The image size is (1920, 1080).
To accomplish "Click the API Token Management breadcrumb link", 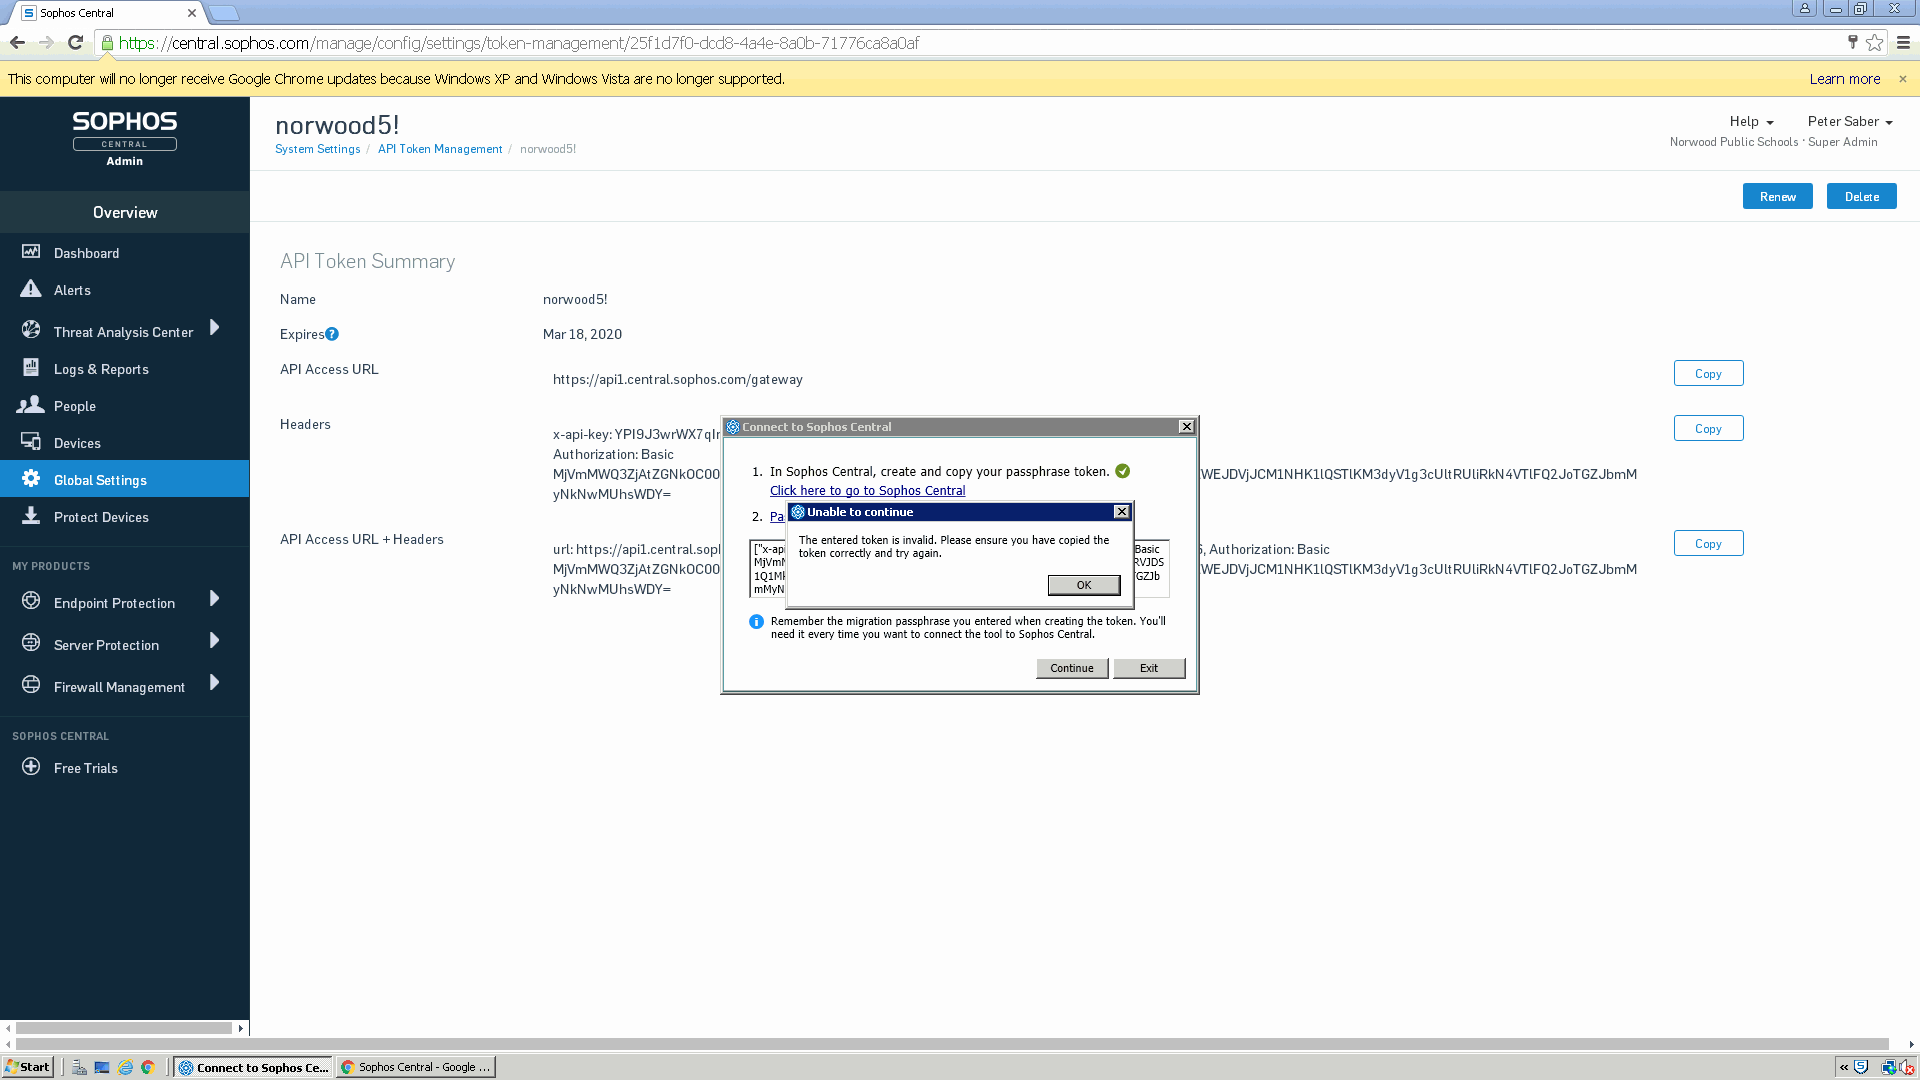I will pyautogui.click(x=440, y=149).
